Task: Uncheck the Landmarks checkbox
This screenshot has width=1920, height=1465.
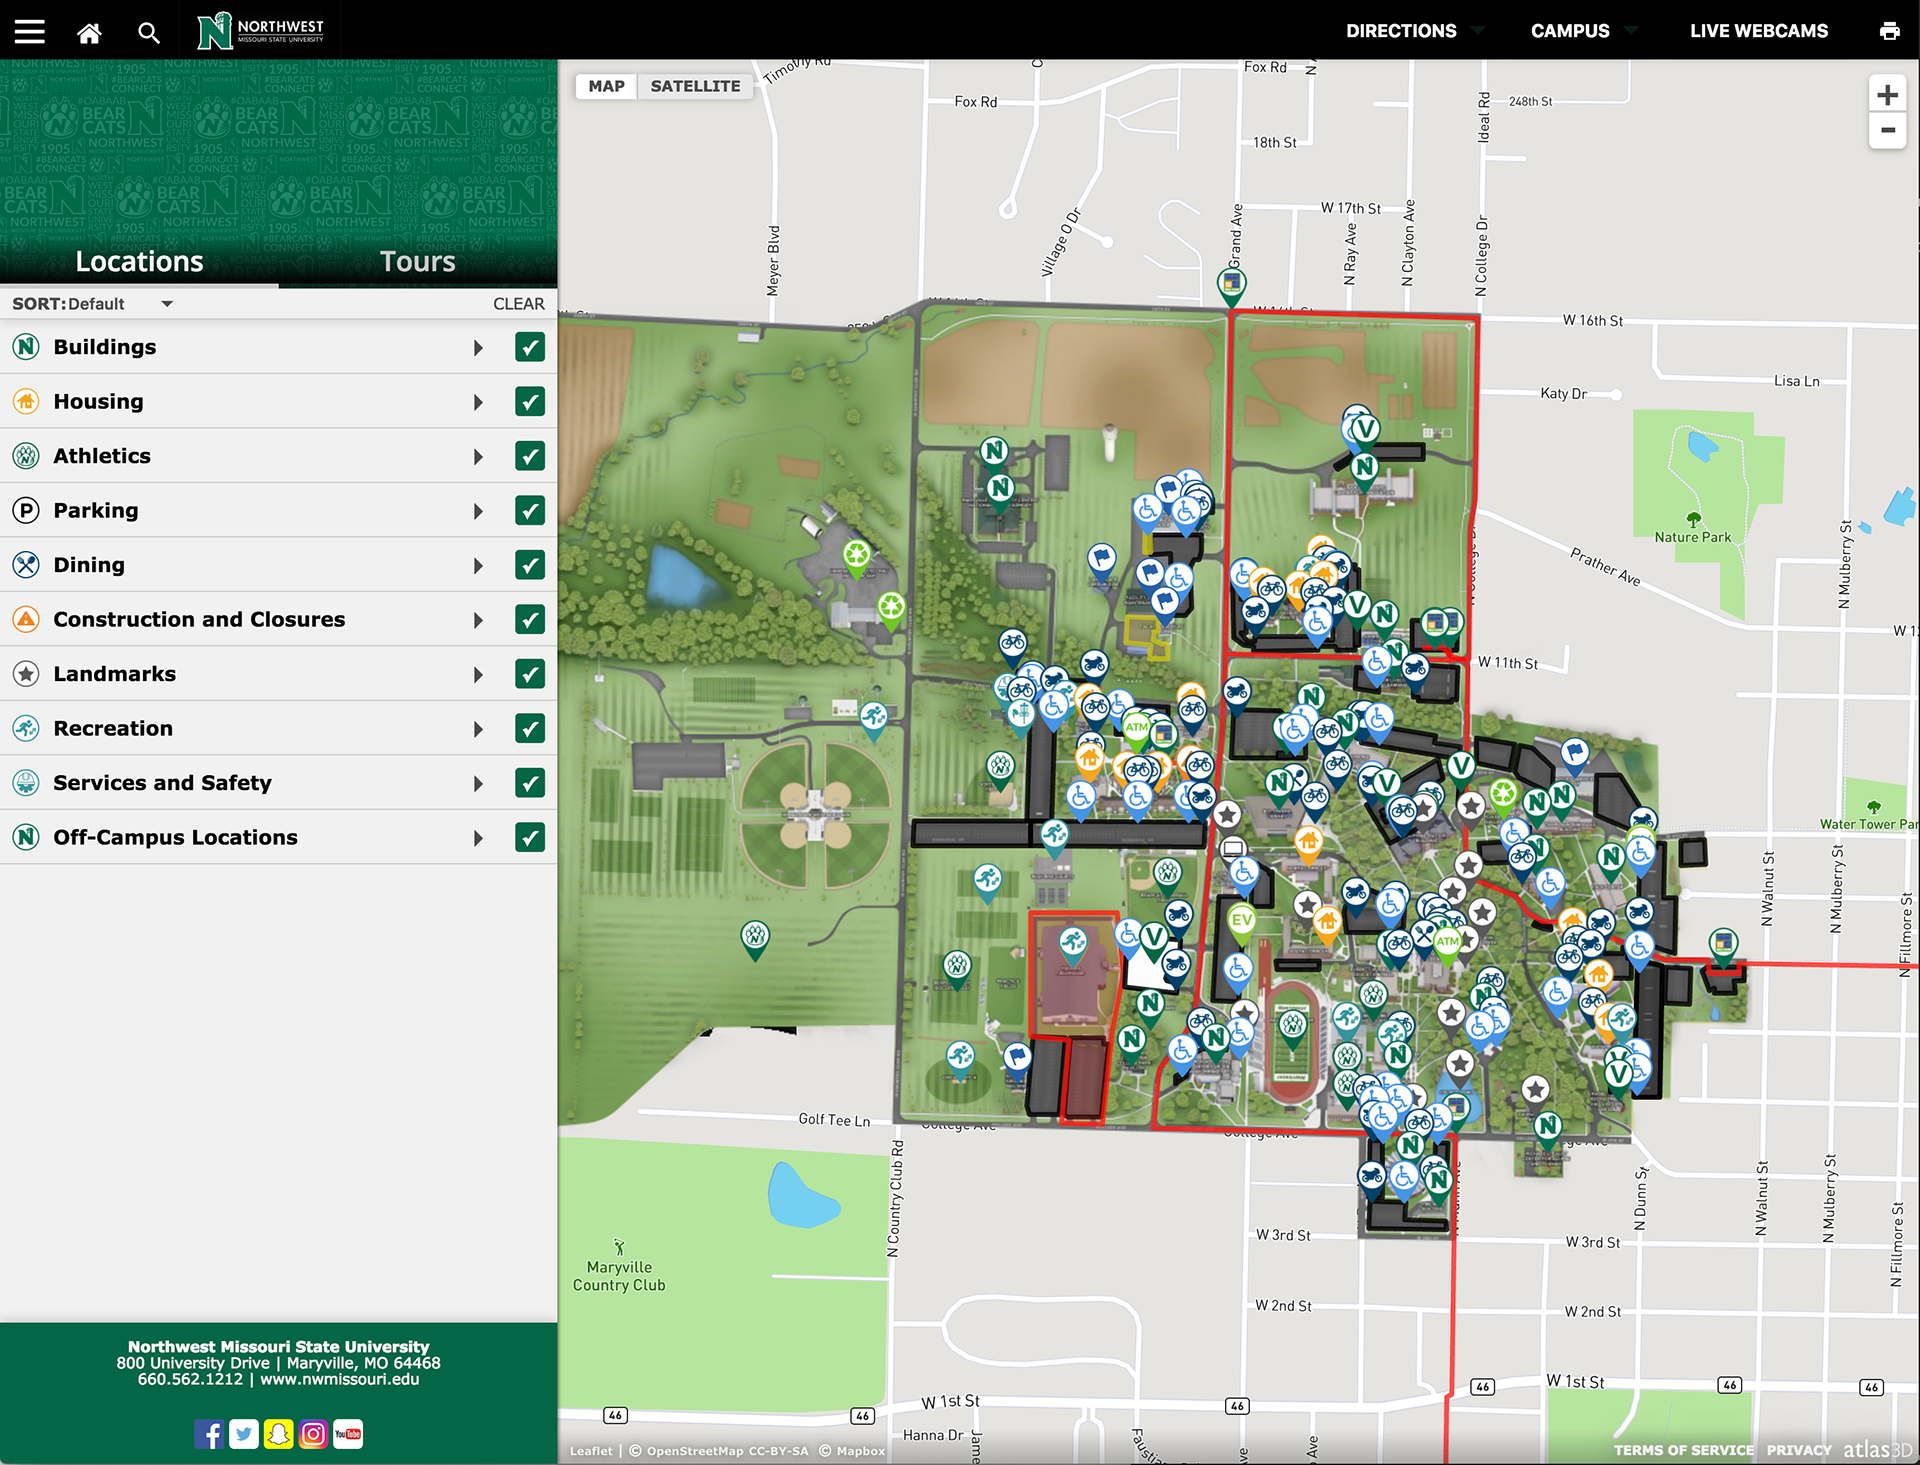Action: click(x=530, y=674)
